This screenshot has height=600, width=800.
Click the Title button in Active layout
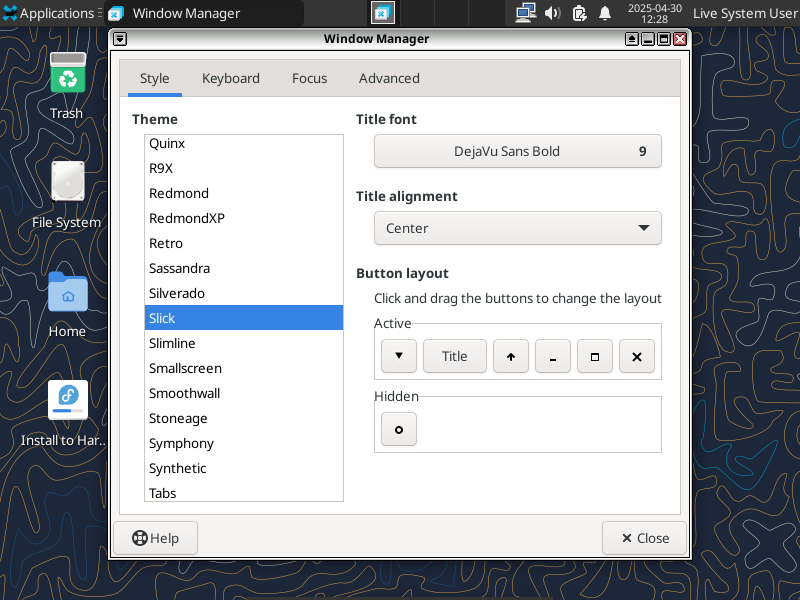point(455,356)
